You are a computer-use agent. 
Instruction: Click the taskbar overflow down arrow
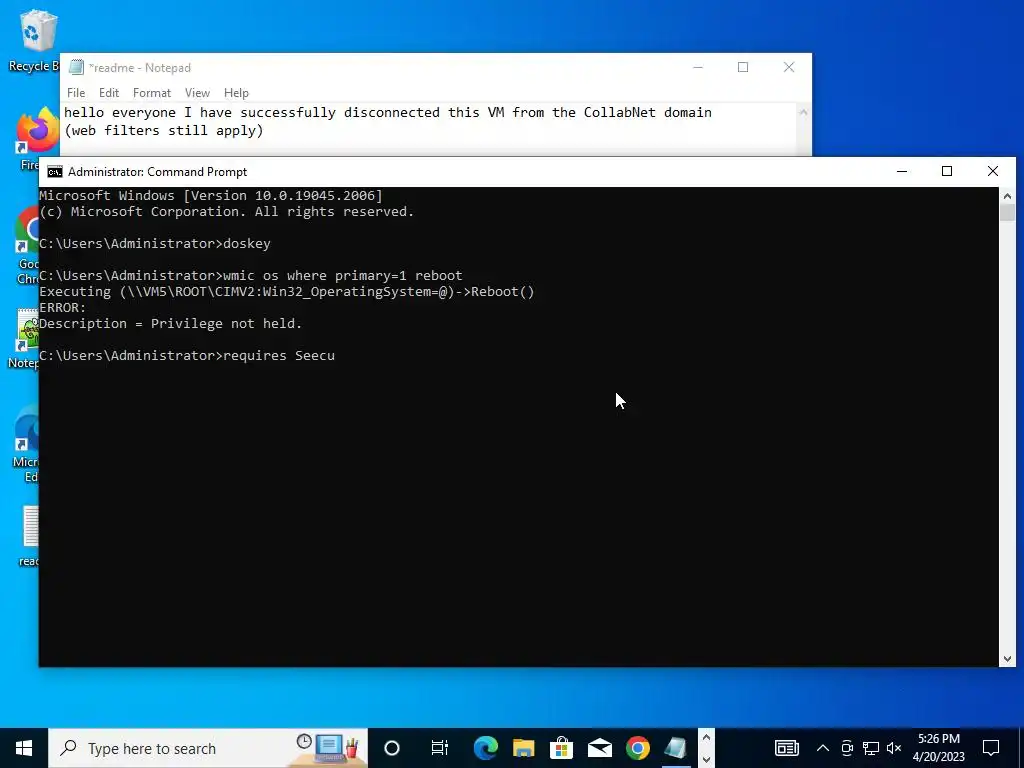point(706,760)
